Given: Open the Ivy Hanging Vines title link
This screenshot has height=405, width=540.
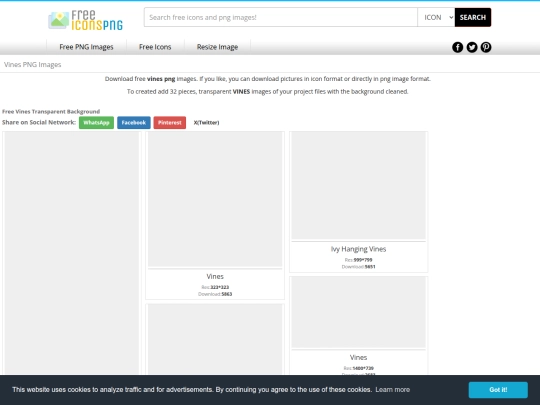Looking at the screenshot, I should tap(359, 249).
